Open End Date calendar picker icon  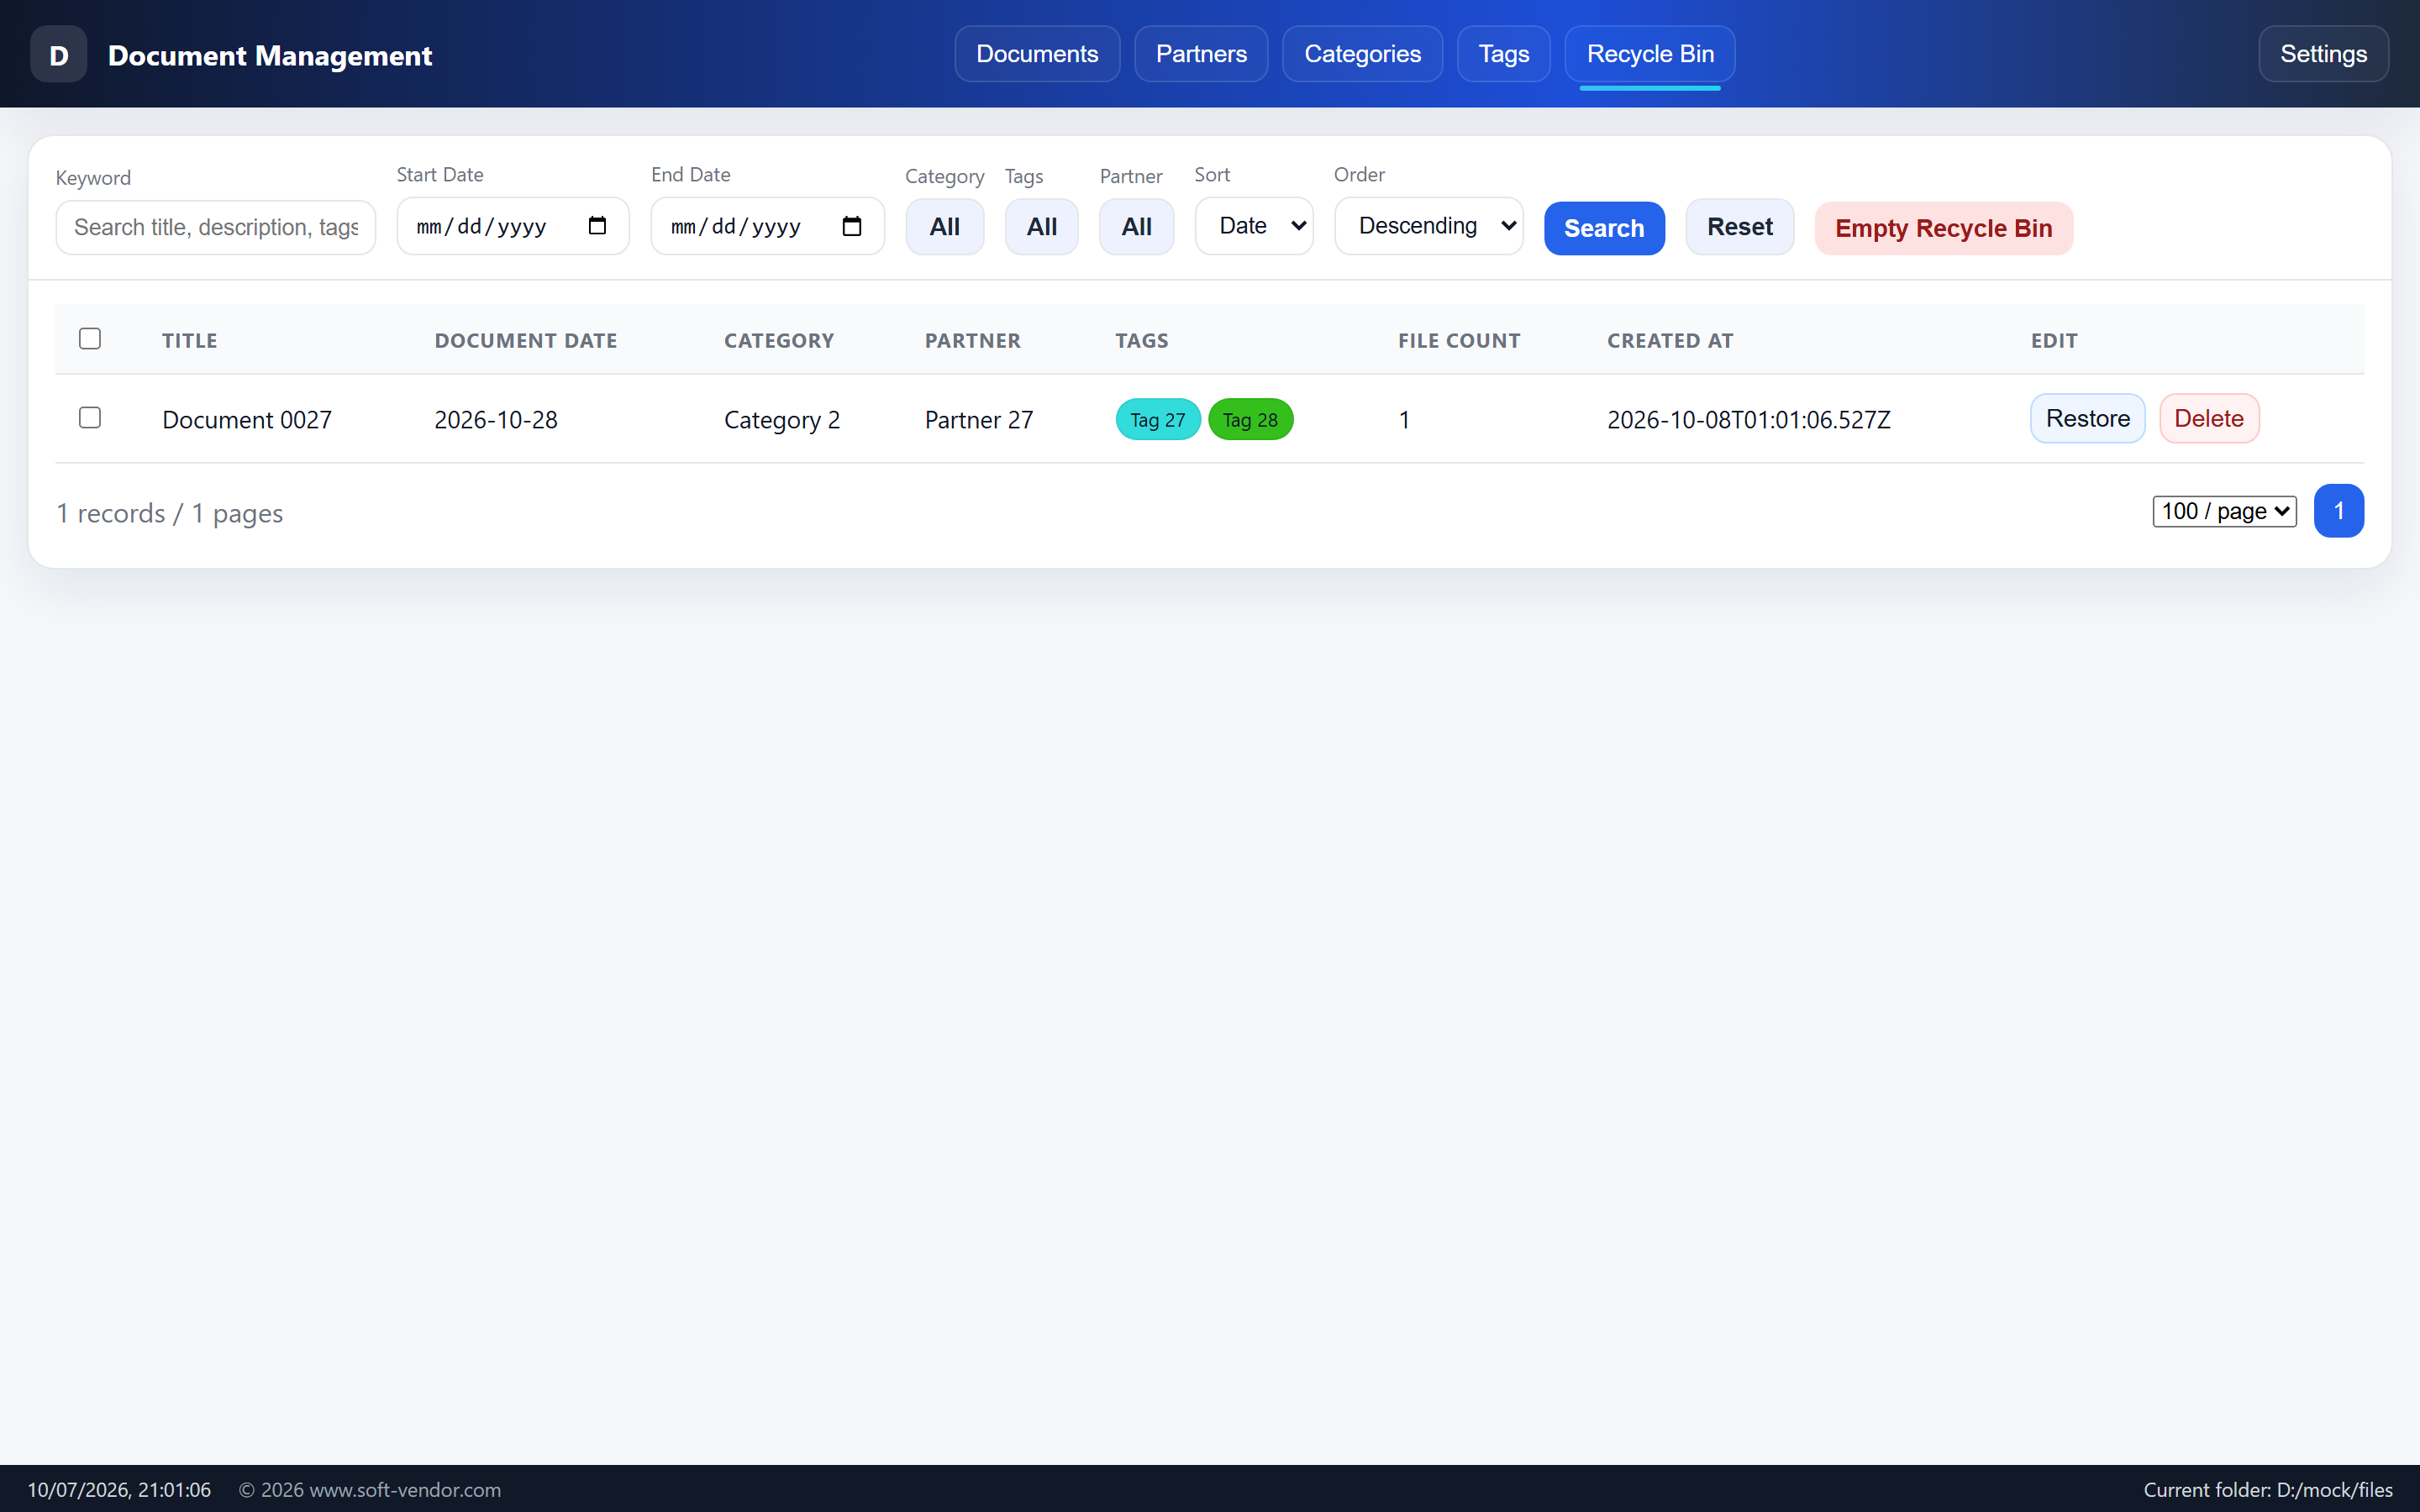click(x=852, y=226)
